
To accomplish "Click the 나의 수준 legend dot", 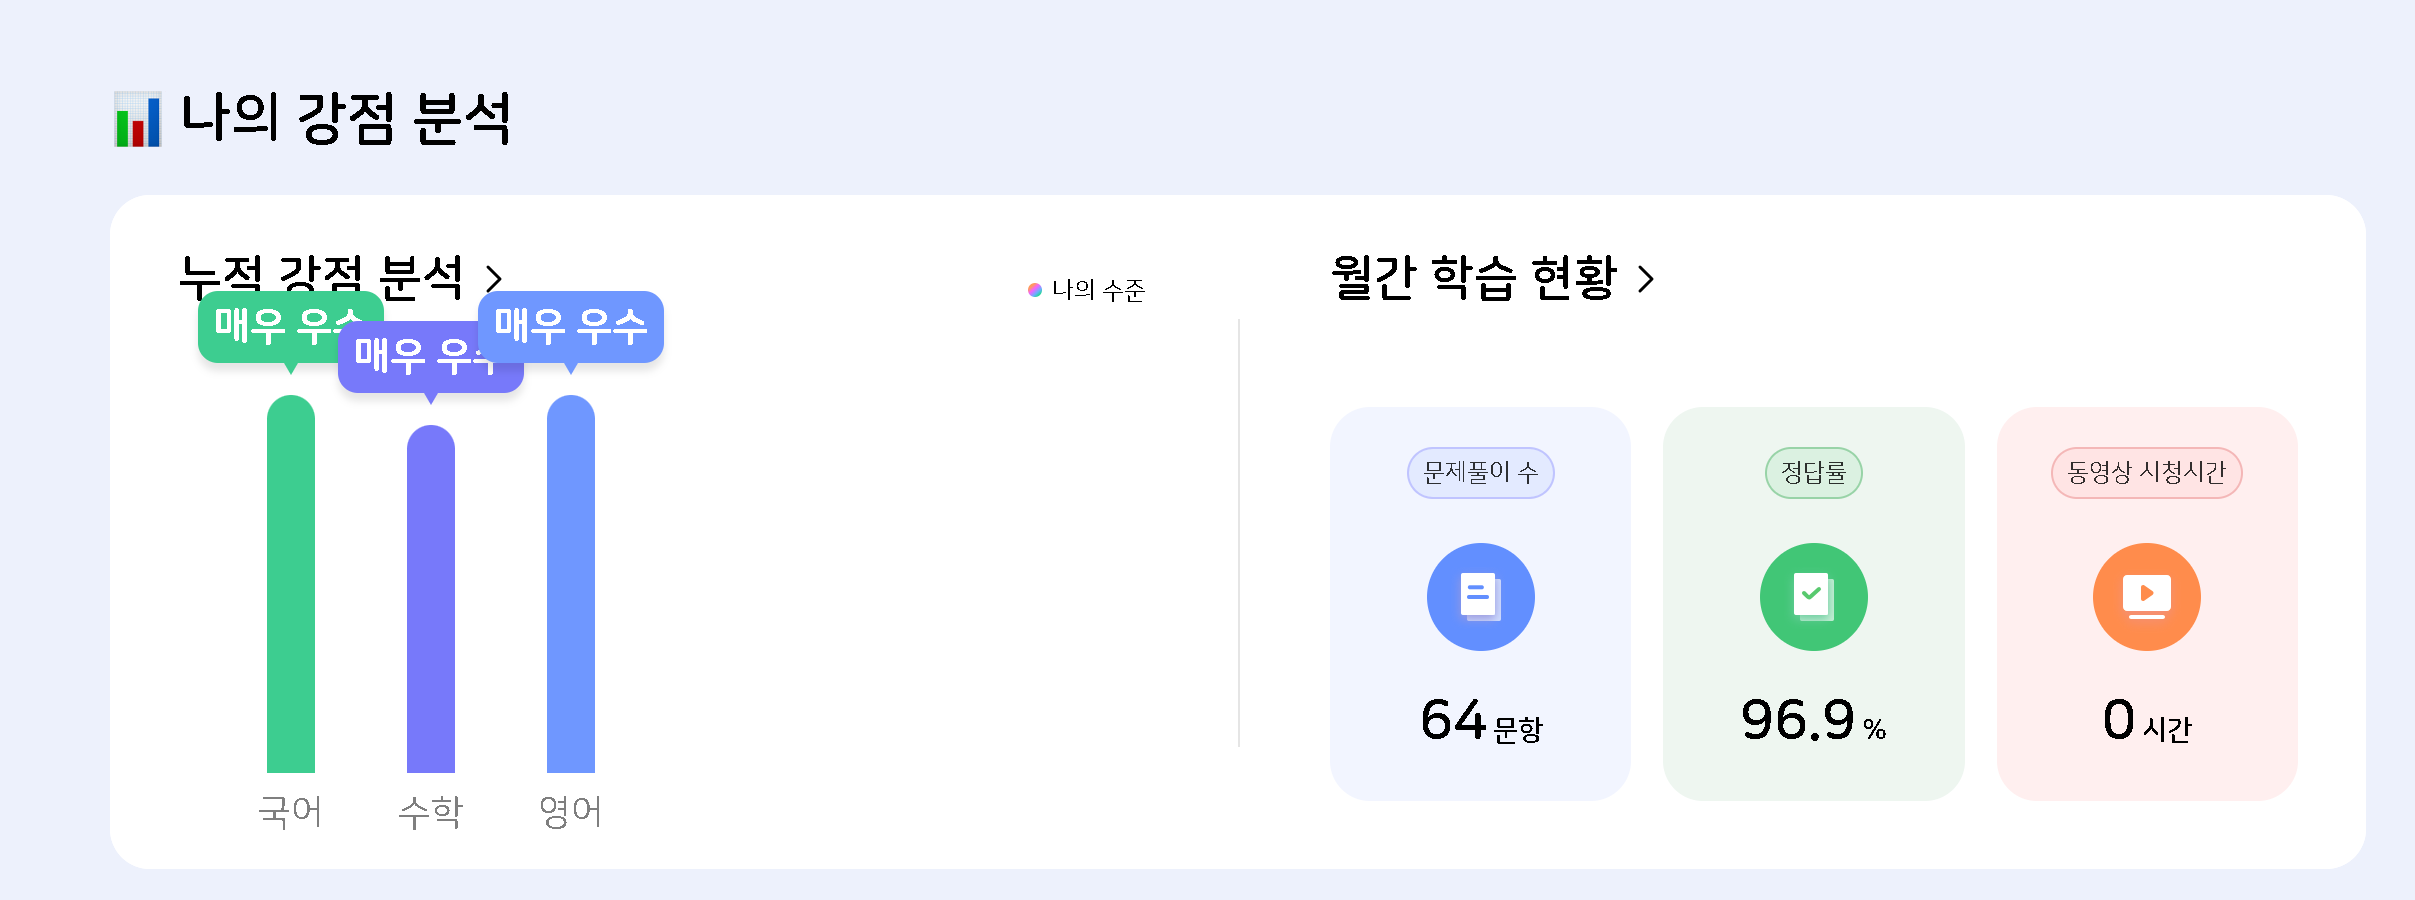I will click(x=1035, y=290).
